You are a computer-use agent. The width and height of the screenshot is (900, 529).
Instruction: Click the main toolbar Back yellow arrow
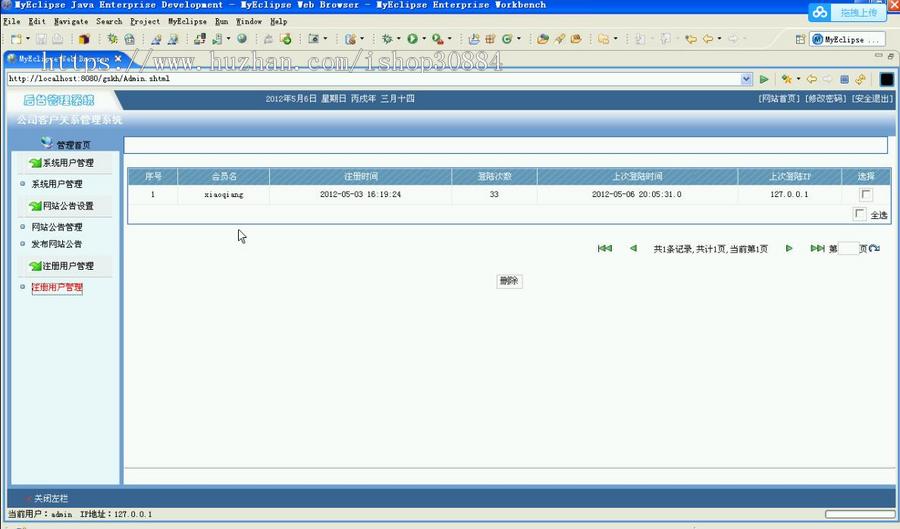[708, 39]
